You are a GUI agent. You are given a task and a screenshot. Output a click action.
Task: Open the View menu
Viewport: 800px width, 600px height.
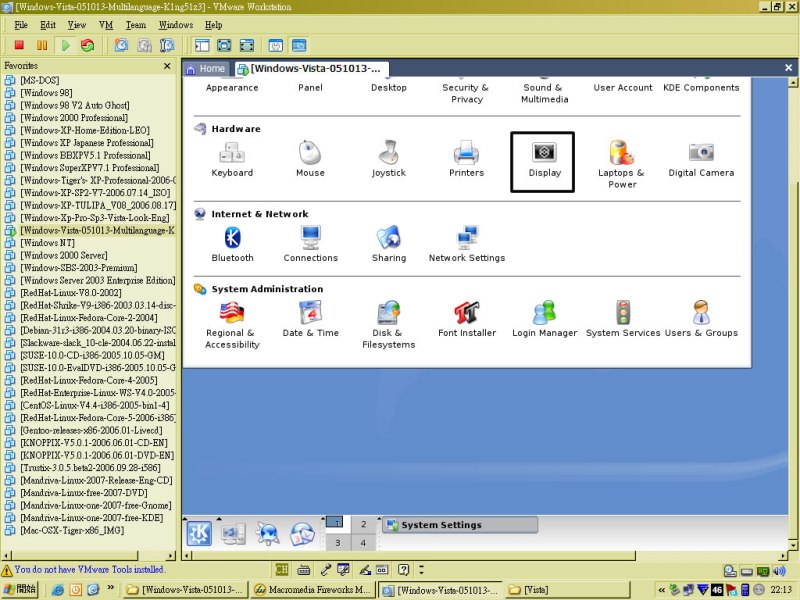point(77,24)
